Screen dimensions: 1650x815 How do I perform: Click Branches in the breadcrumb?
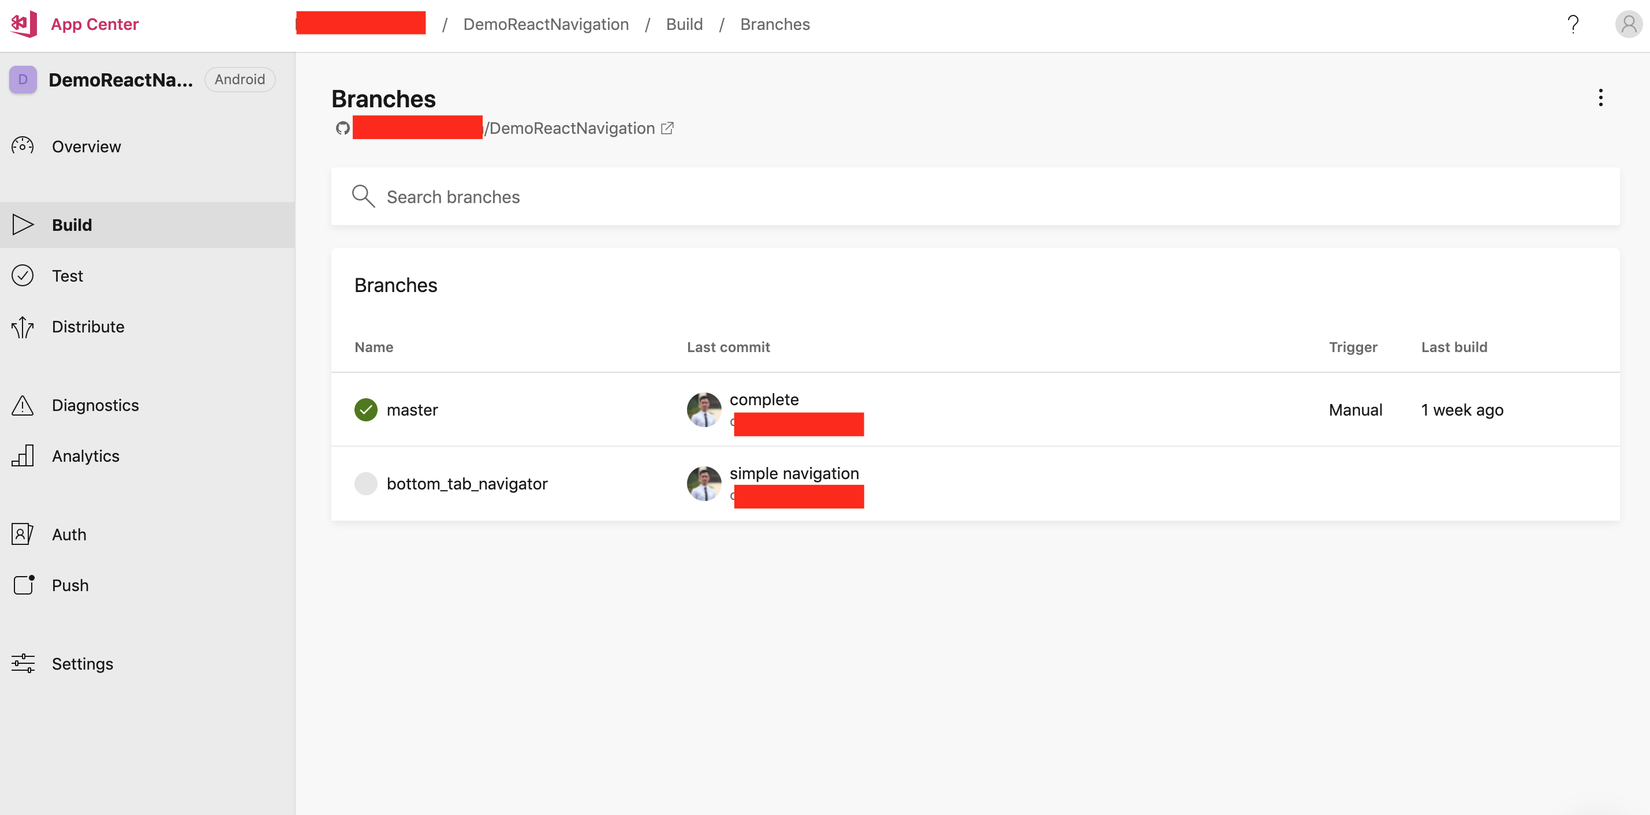(775, 24)
